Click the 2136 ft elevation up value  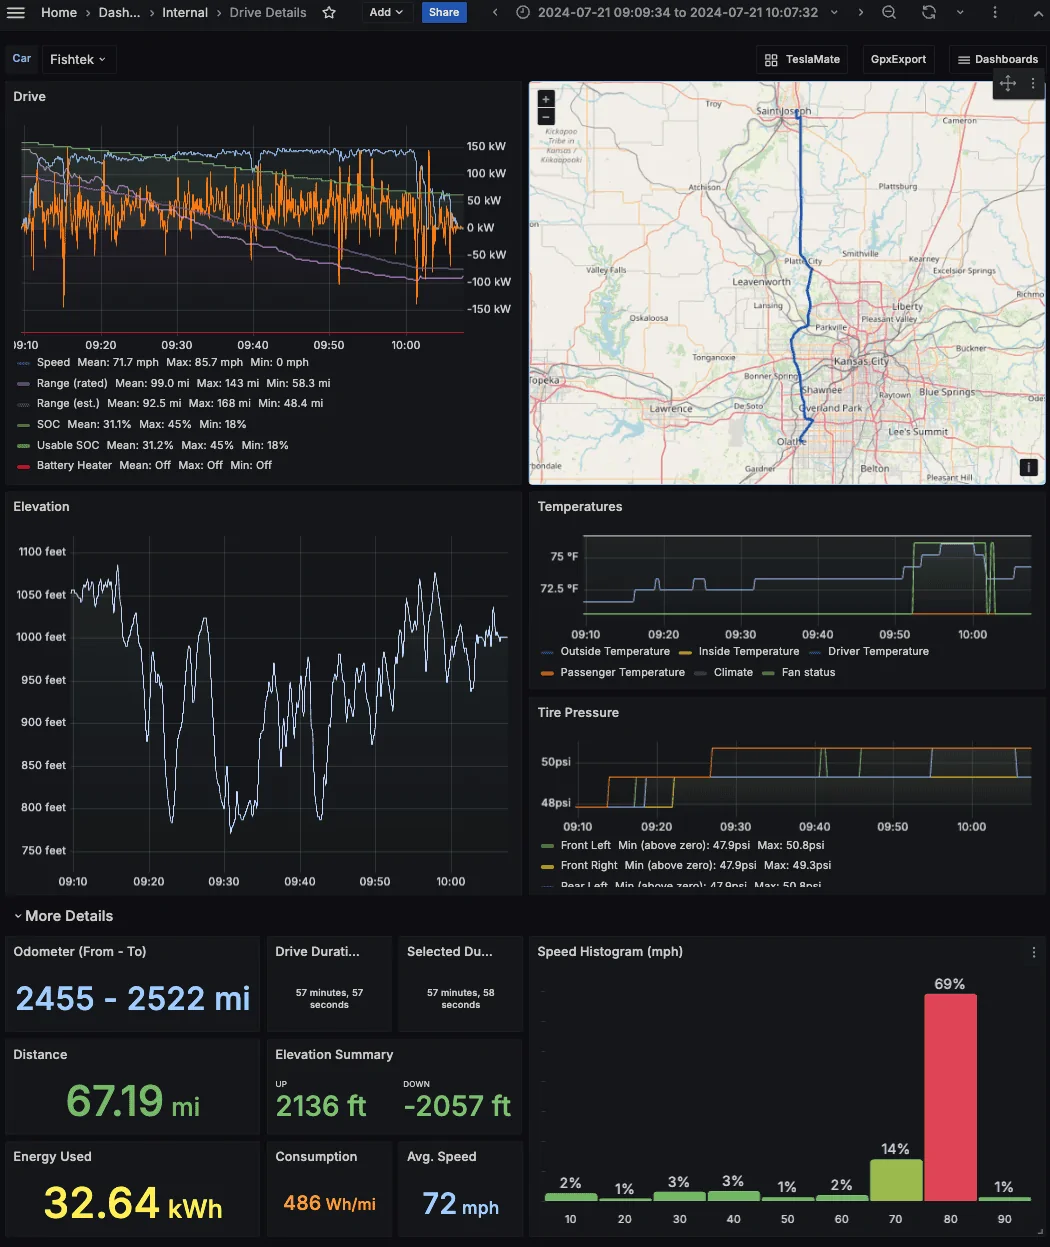point(321,1106)
